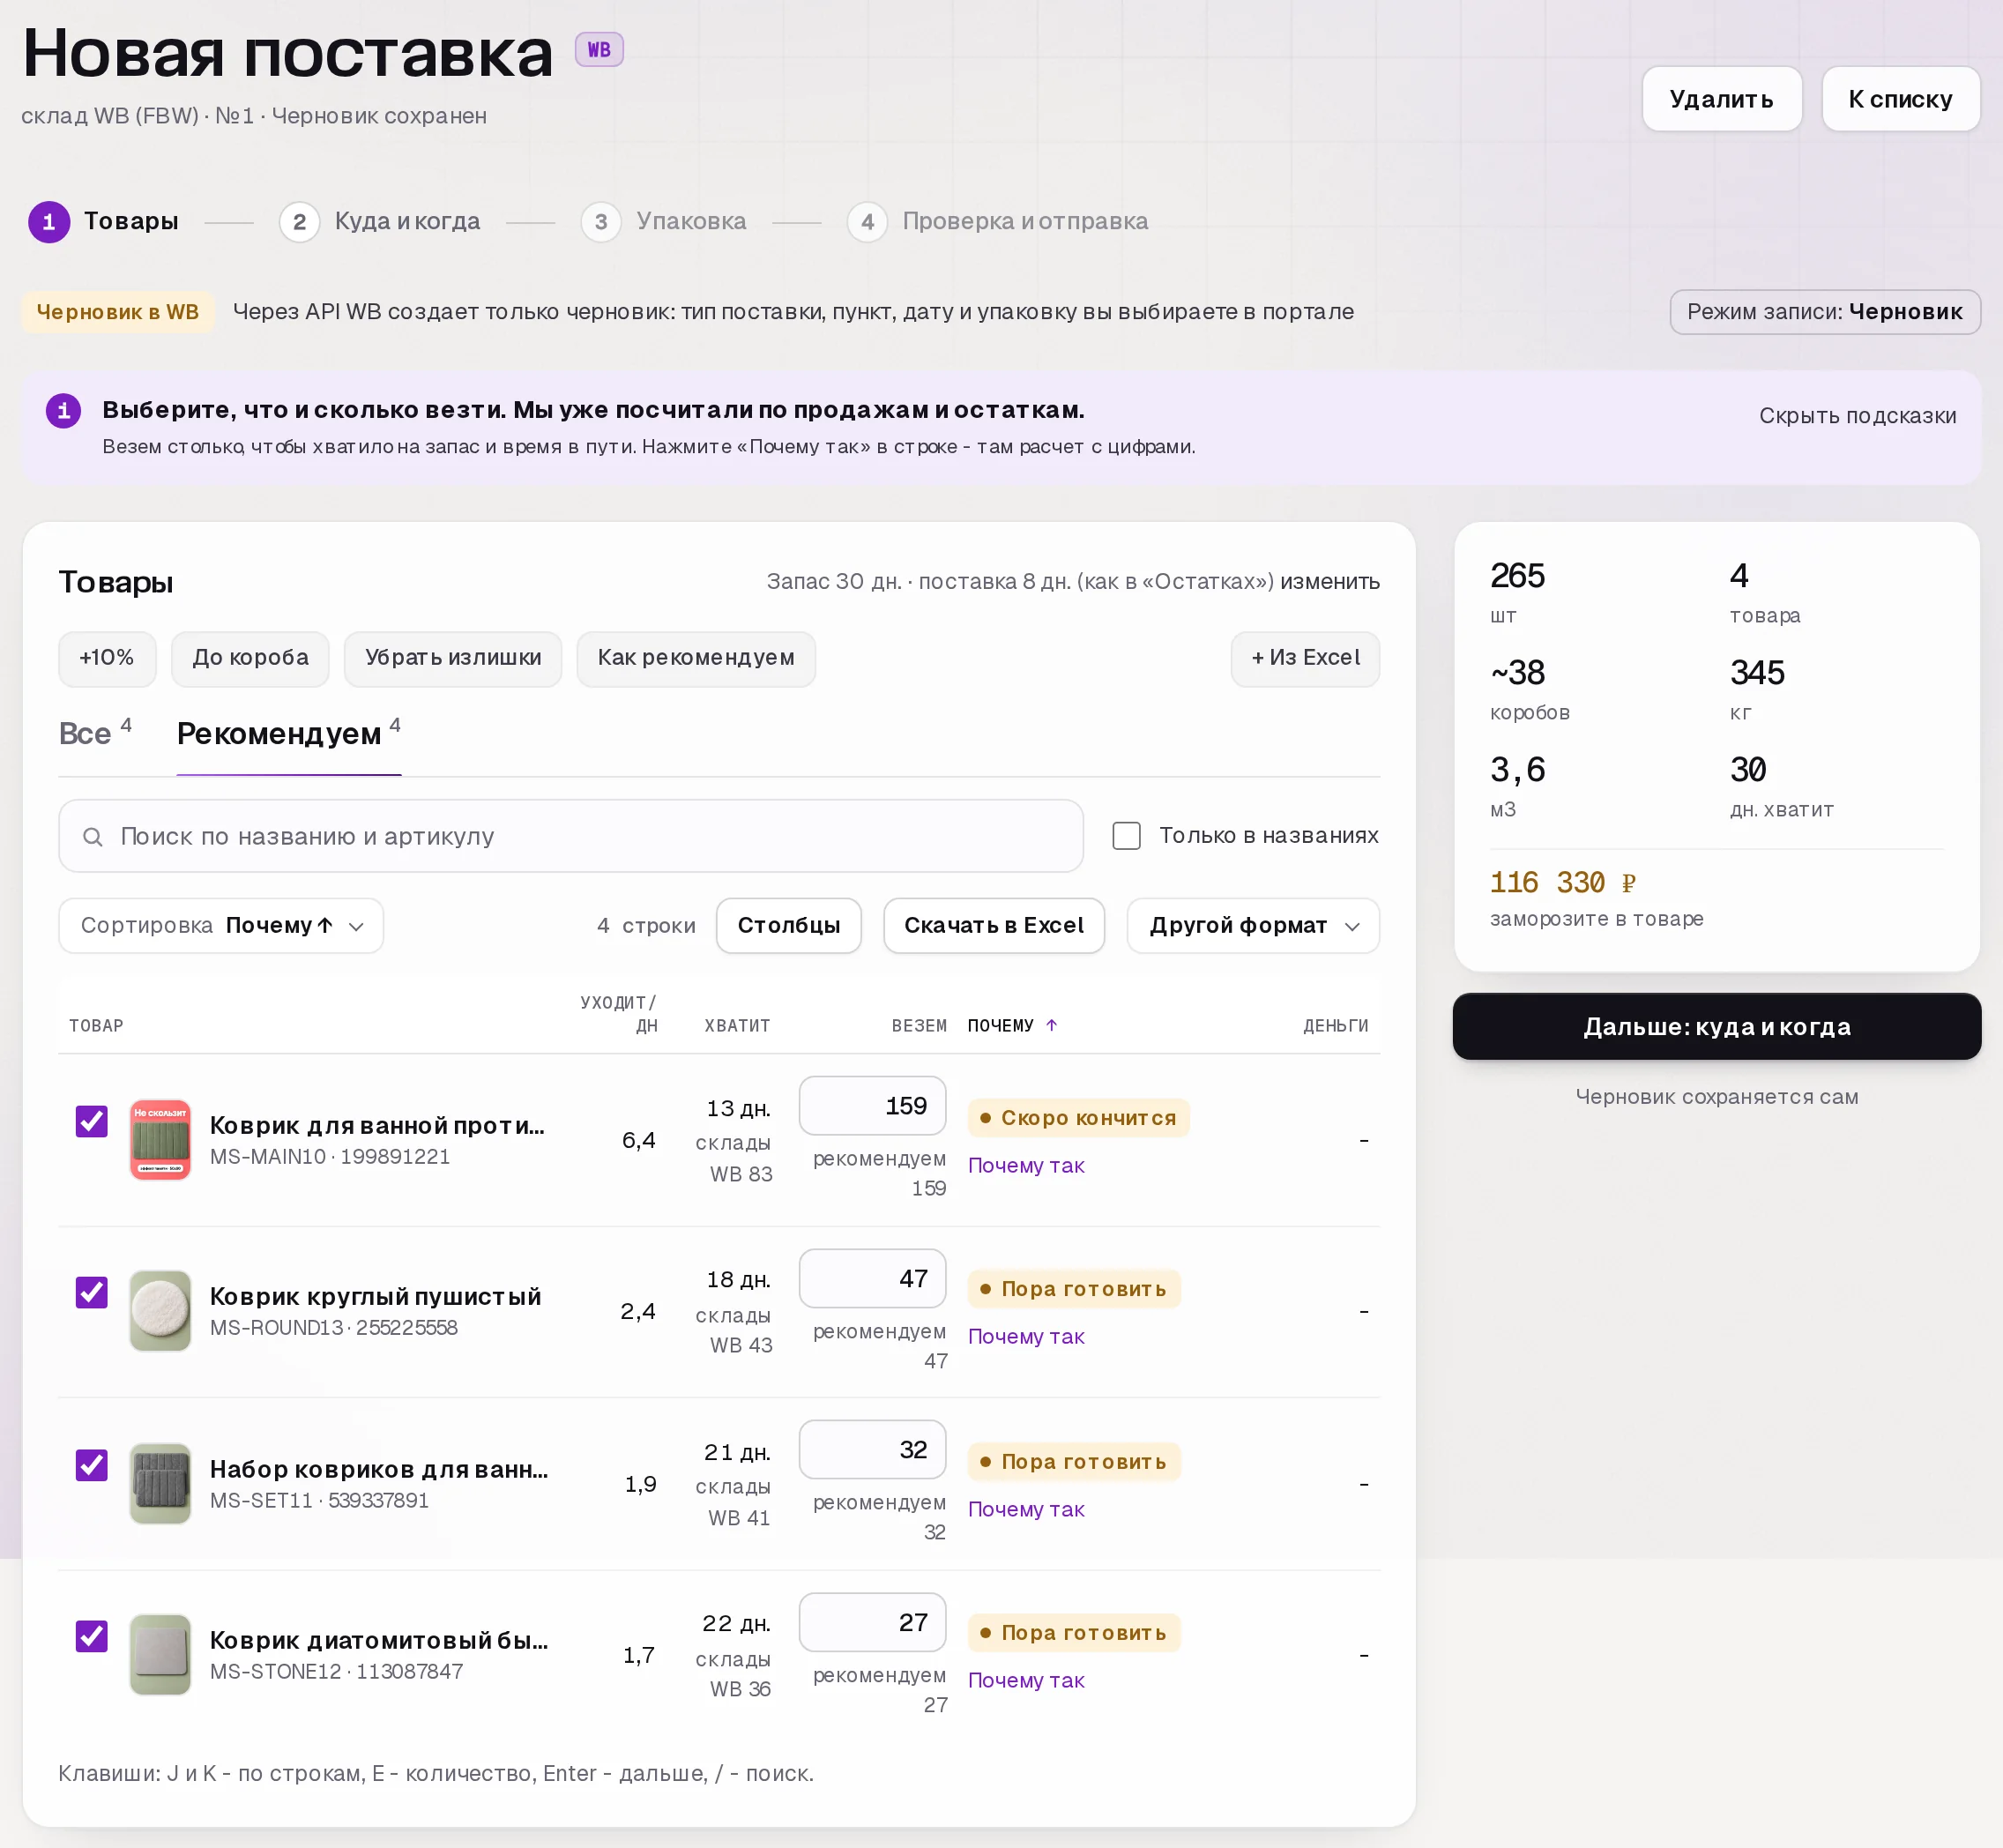The height and width of the screenshot is (1848, 2003).
Task: Click the quantity field showing 32
Action: [872, 1450]
